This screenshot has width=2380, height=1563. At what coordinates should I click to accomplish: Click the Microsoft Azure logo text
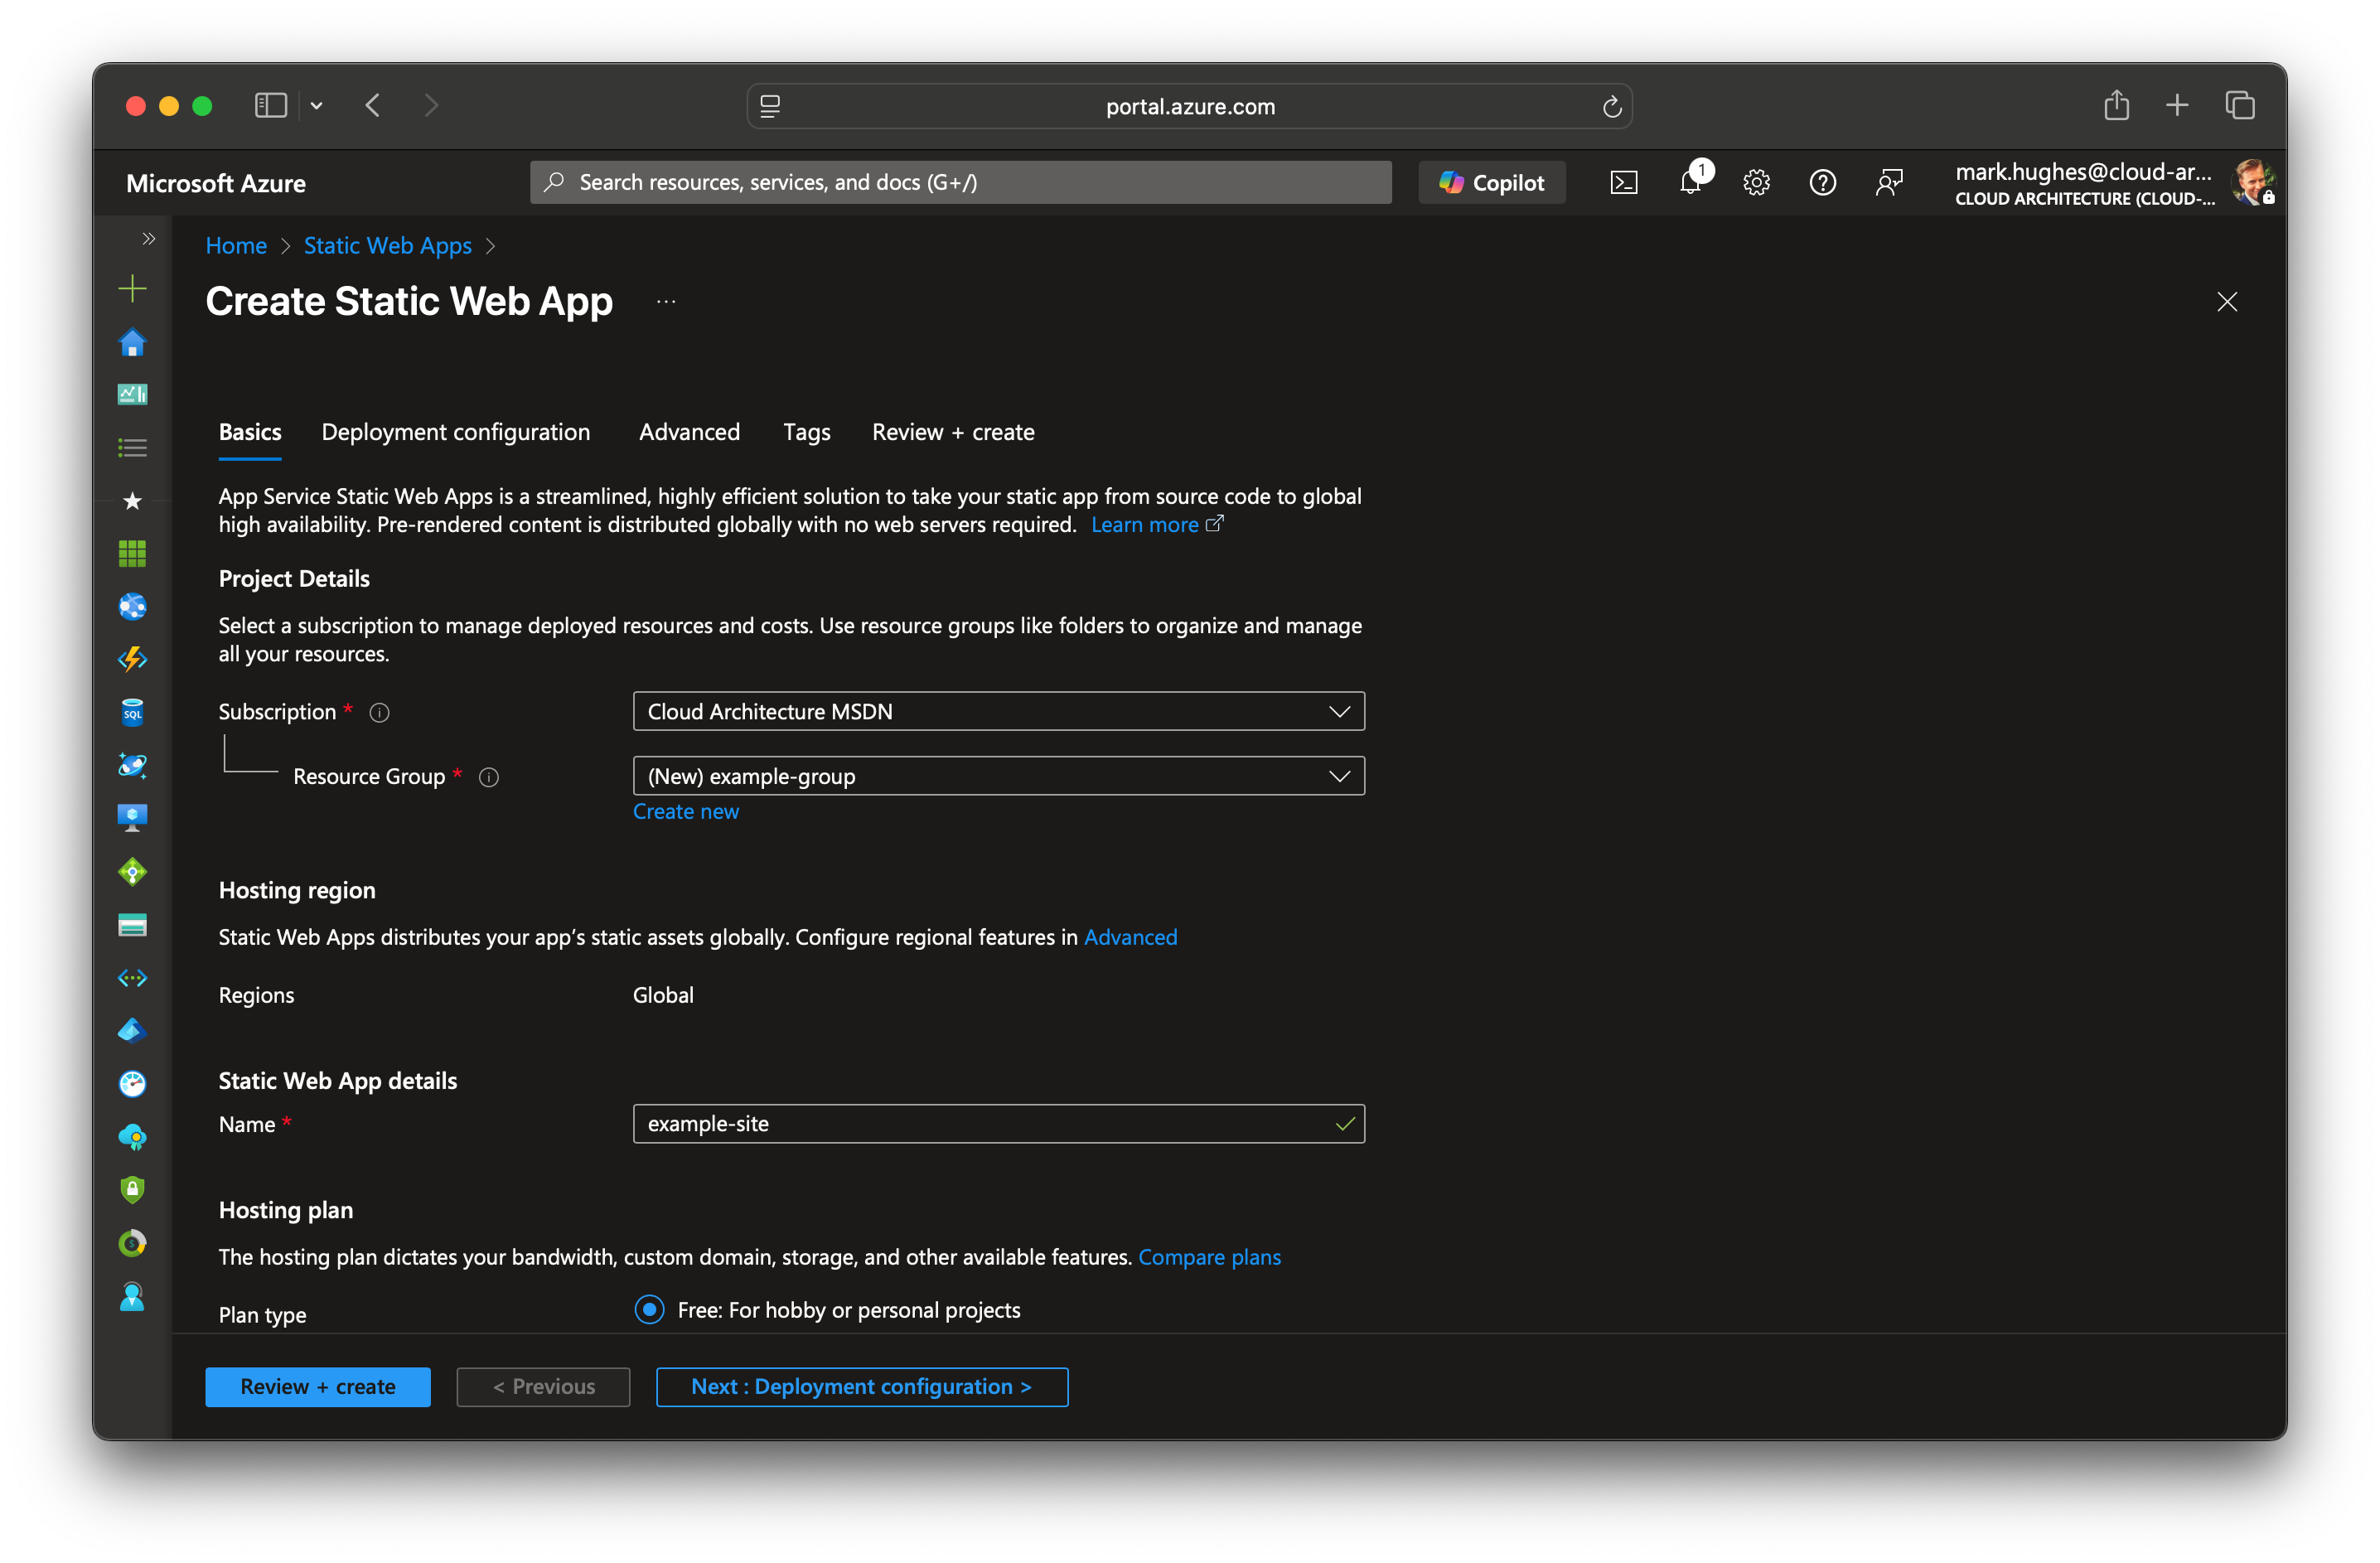tap(216, 184)
